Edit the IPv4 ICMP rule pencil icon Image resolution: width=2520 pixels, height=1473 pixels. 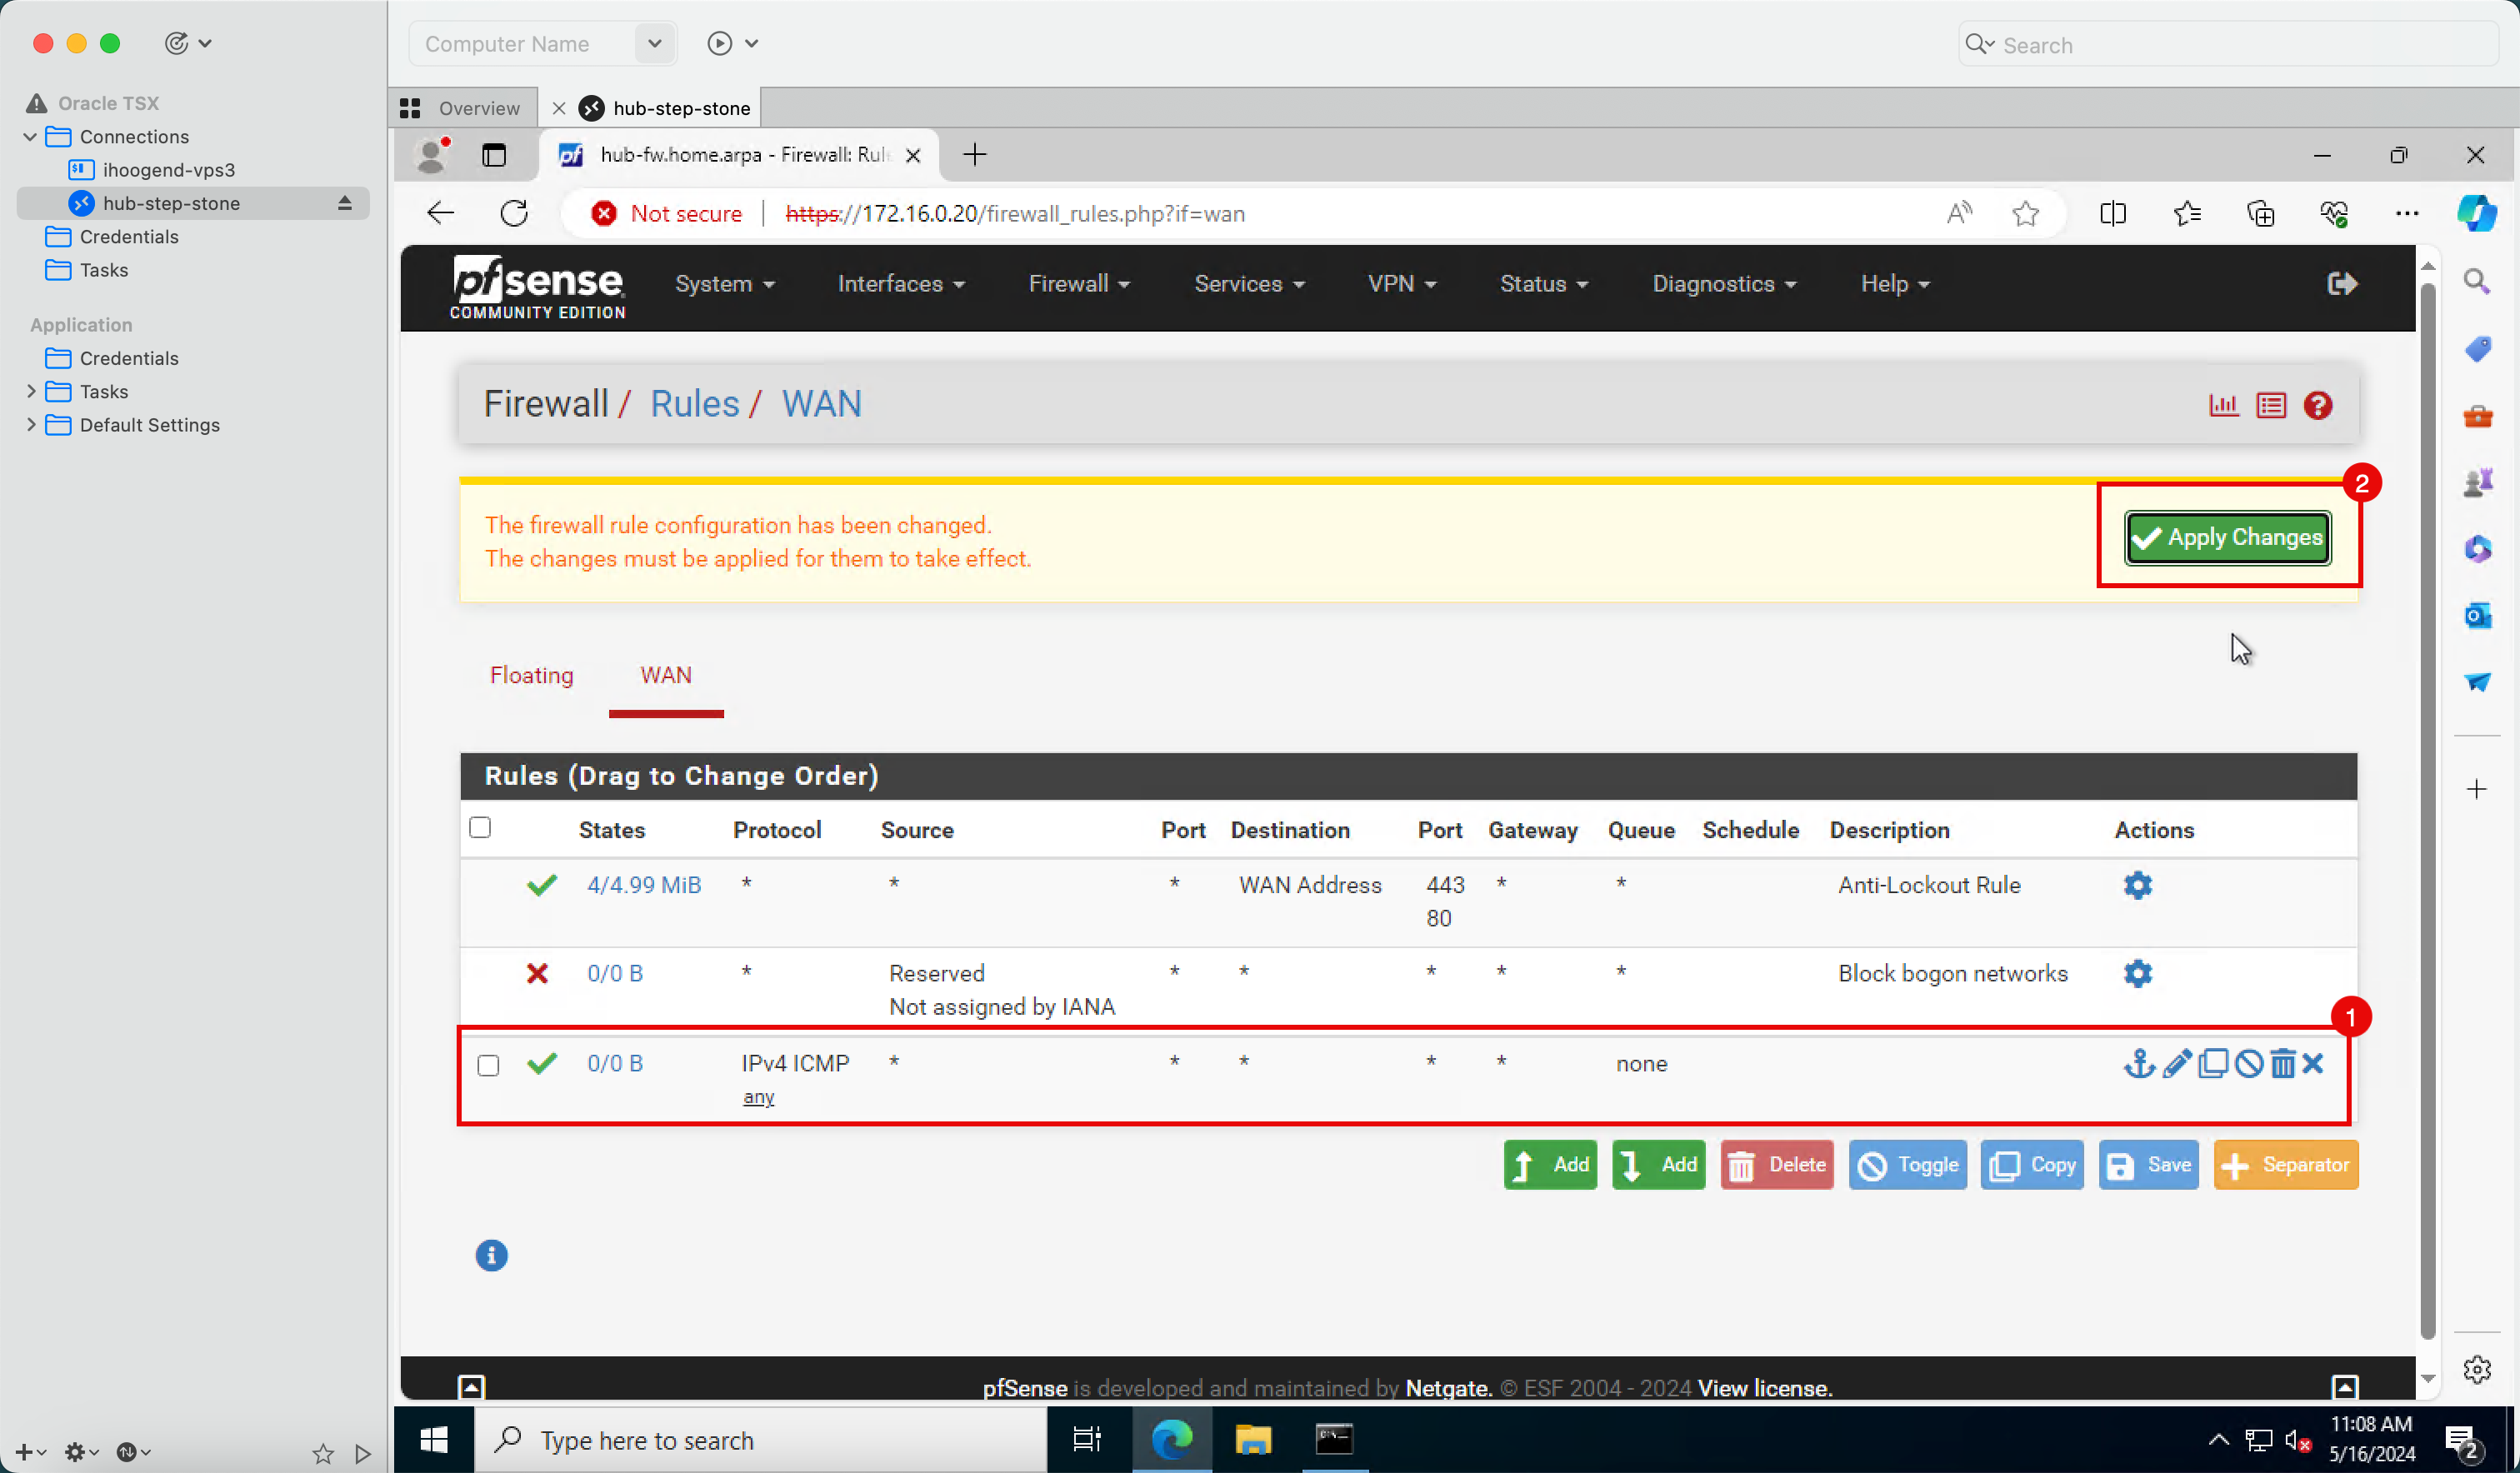click(2176, 1063)
